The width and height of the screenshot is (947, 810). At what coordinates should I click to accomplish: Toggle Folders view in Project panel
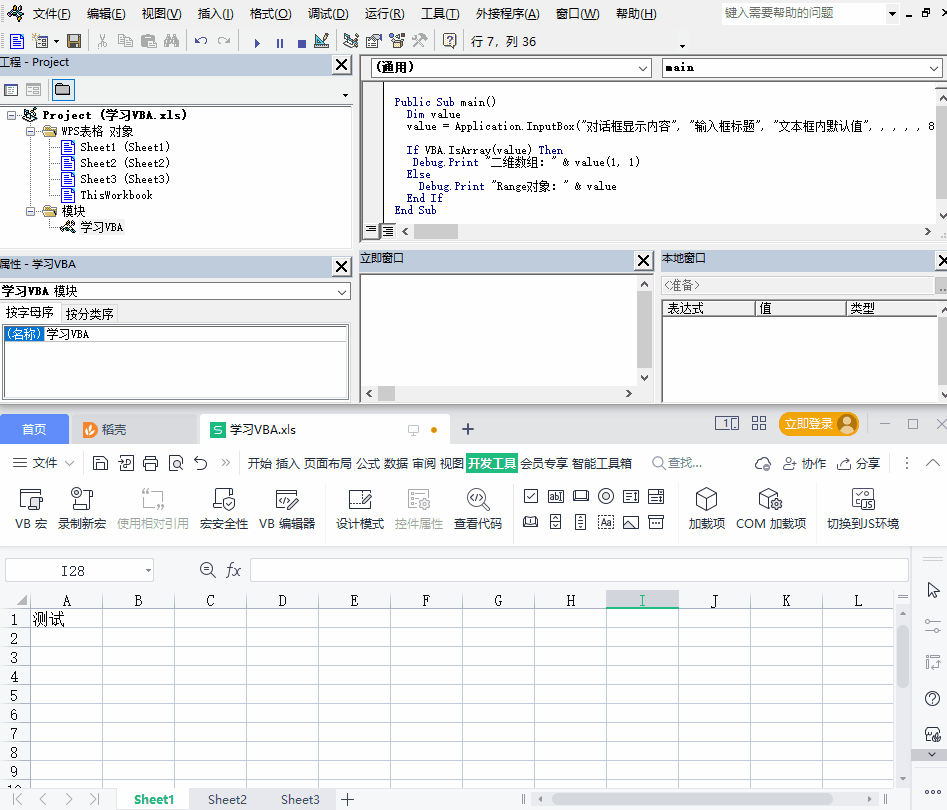[x=63, y=90]
